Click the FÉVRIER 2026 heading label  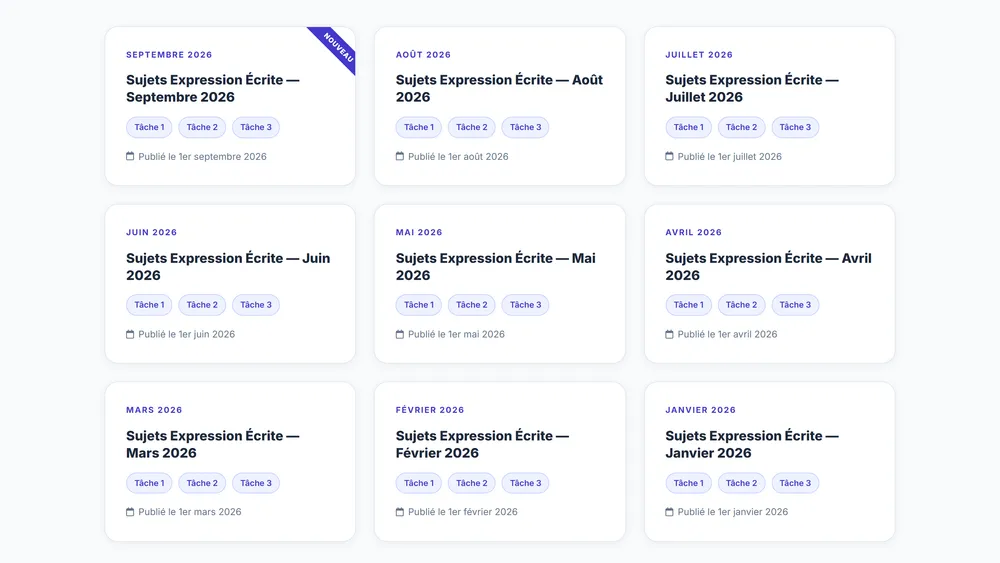(x=430, y=410)
